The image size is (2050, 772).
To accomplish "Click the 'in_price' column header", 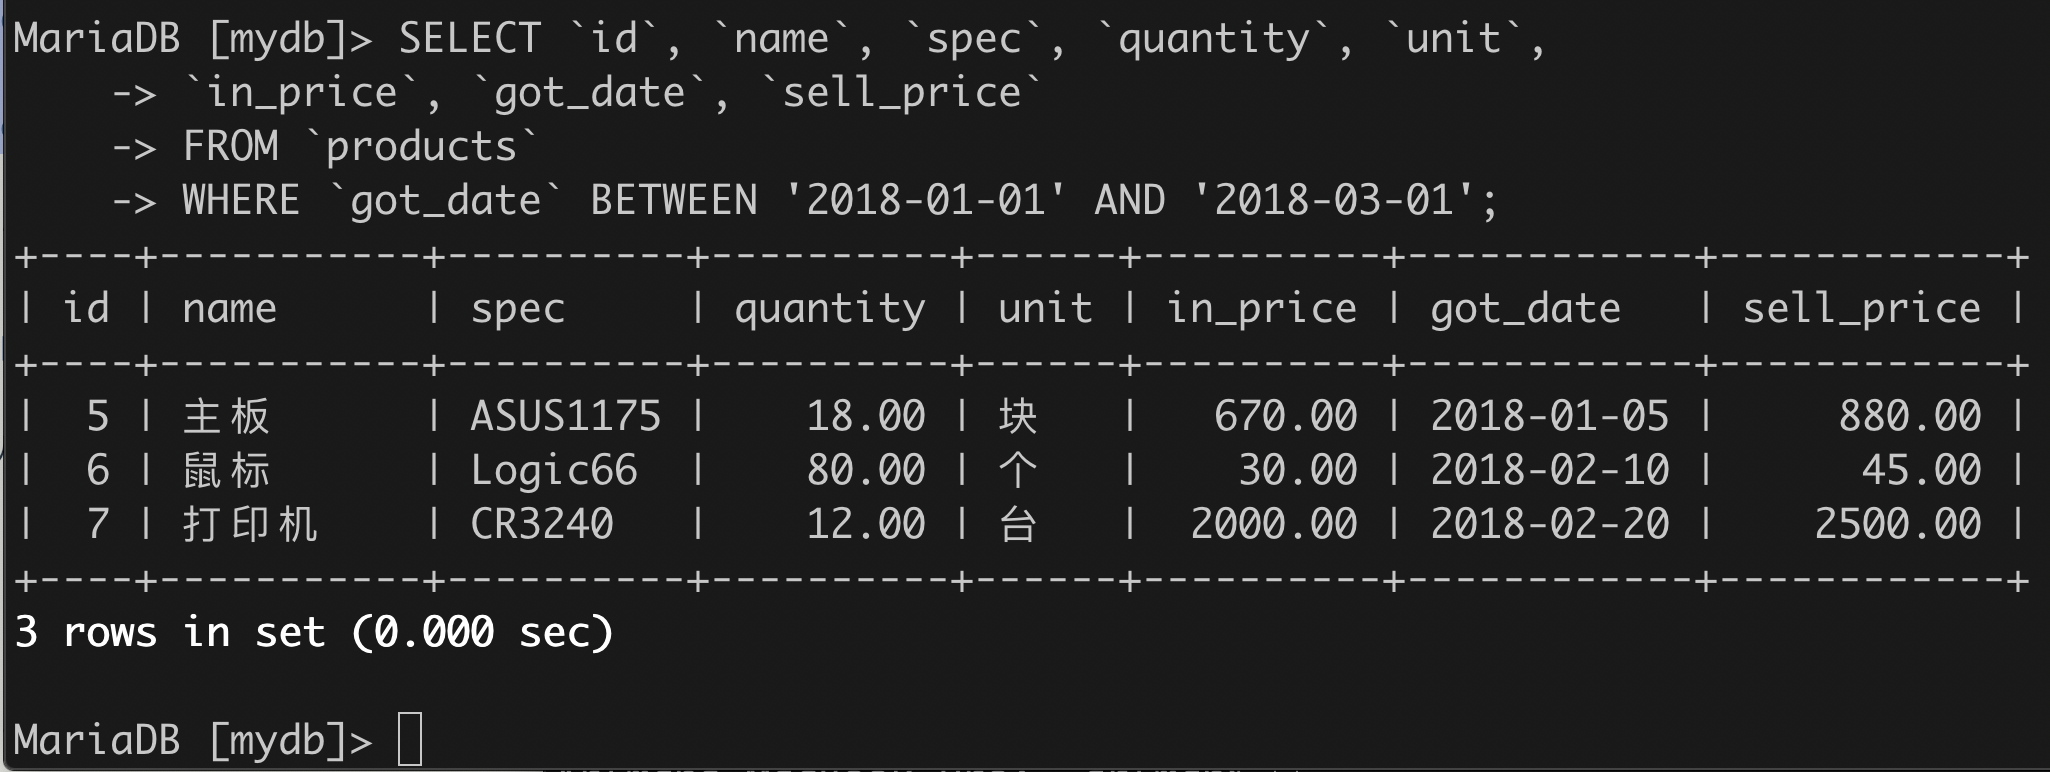I will (1261, 308).
